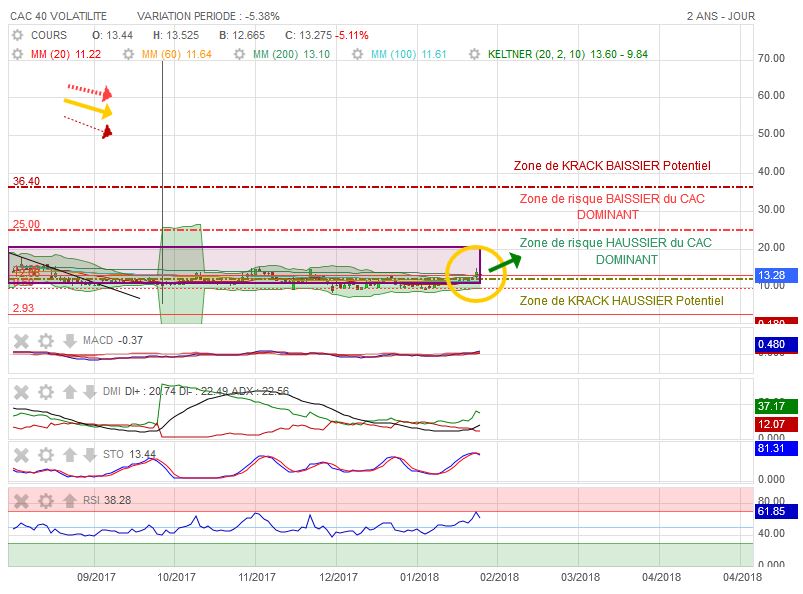
Task: Move RSI panel up with arrow
Action: coord(70,501)
